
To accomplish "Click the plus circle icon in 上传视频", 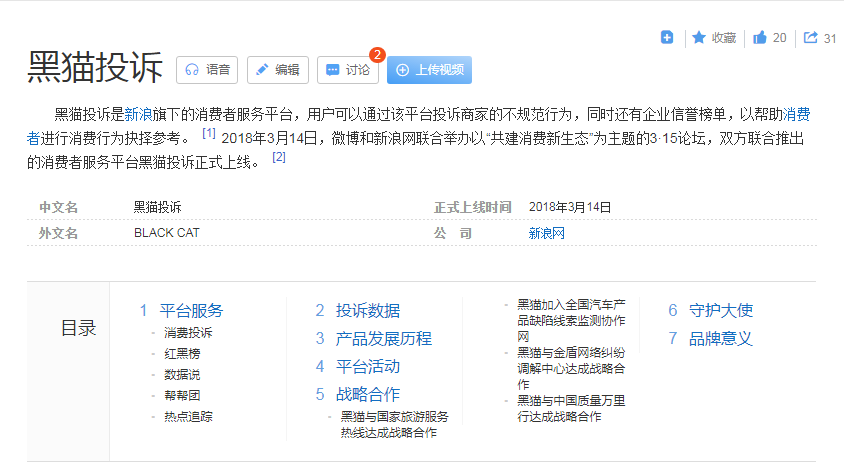I will point(402,70).
